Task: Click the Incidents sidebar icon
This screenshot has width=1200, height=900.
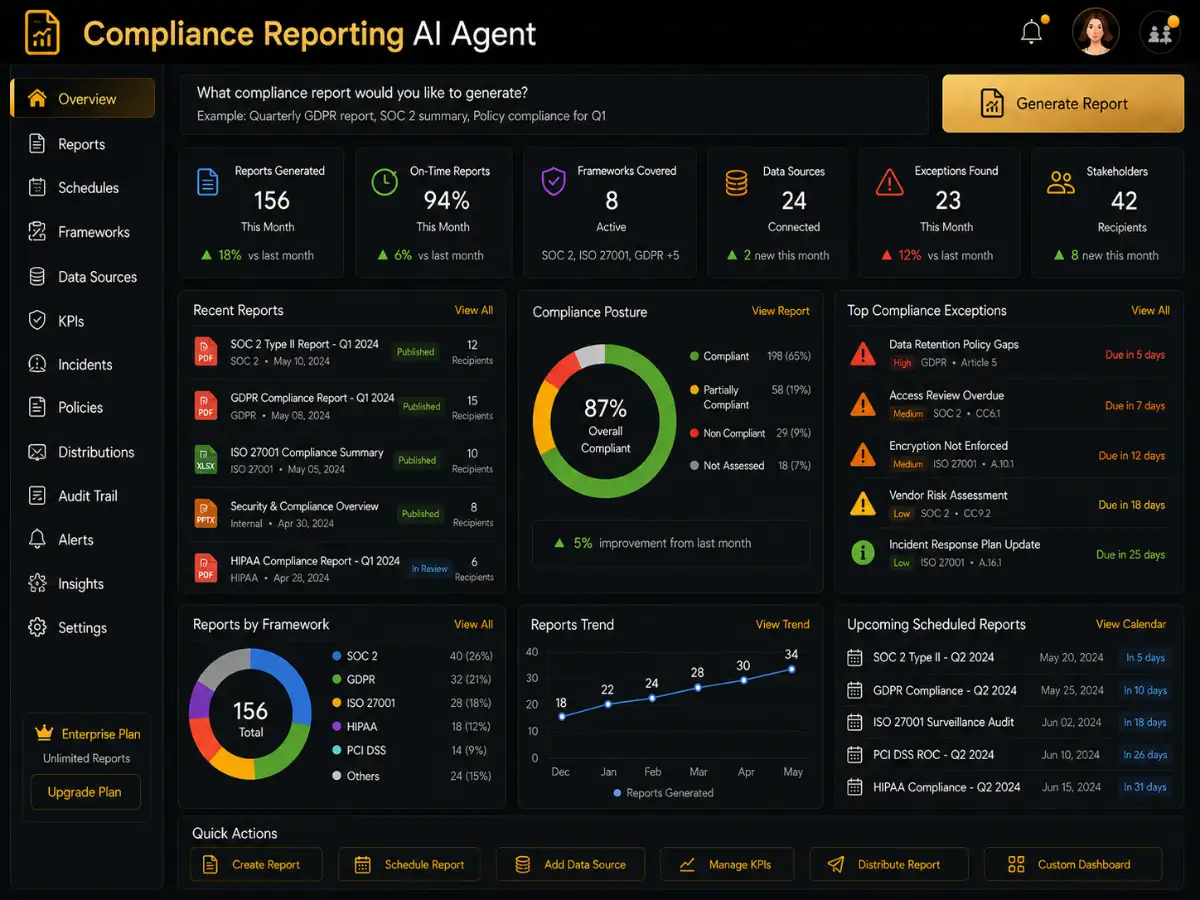Action: (x=37, y=364)
